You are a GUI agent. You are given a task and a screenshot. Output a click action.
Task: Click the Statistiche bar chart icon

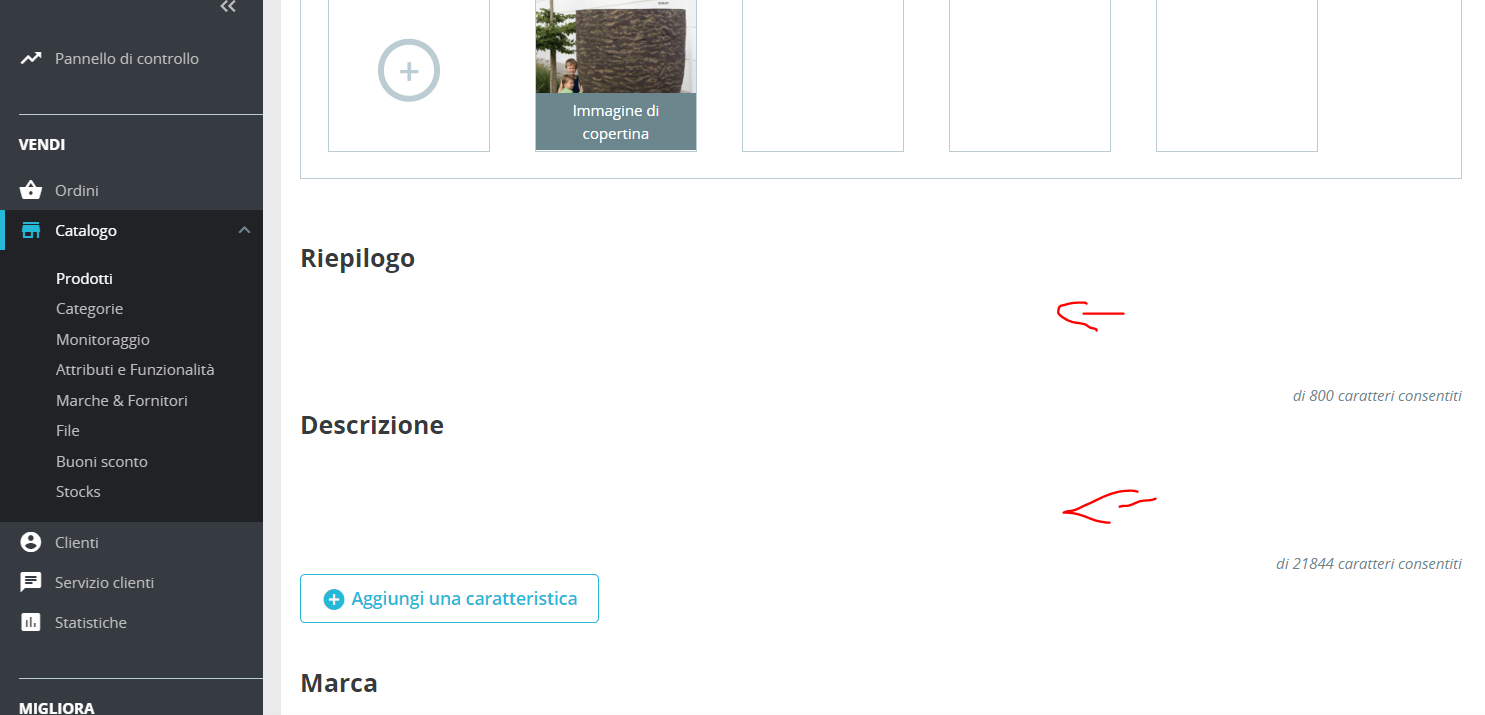[31, 622]
